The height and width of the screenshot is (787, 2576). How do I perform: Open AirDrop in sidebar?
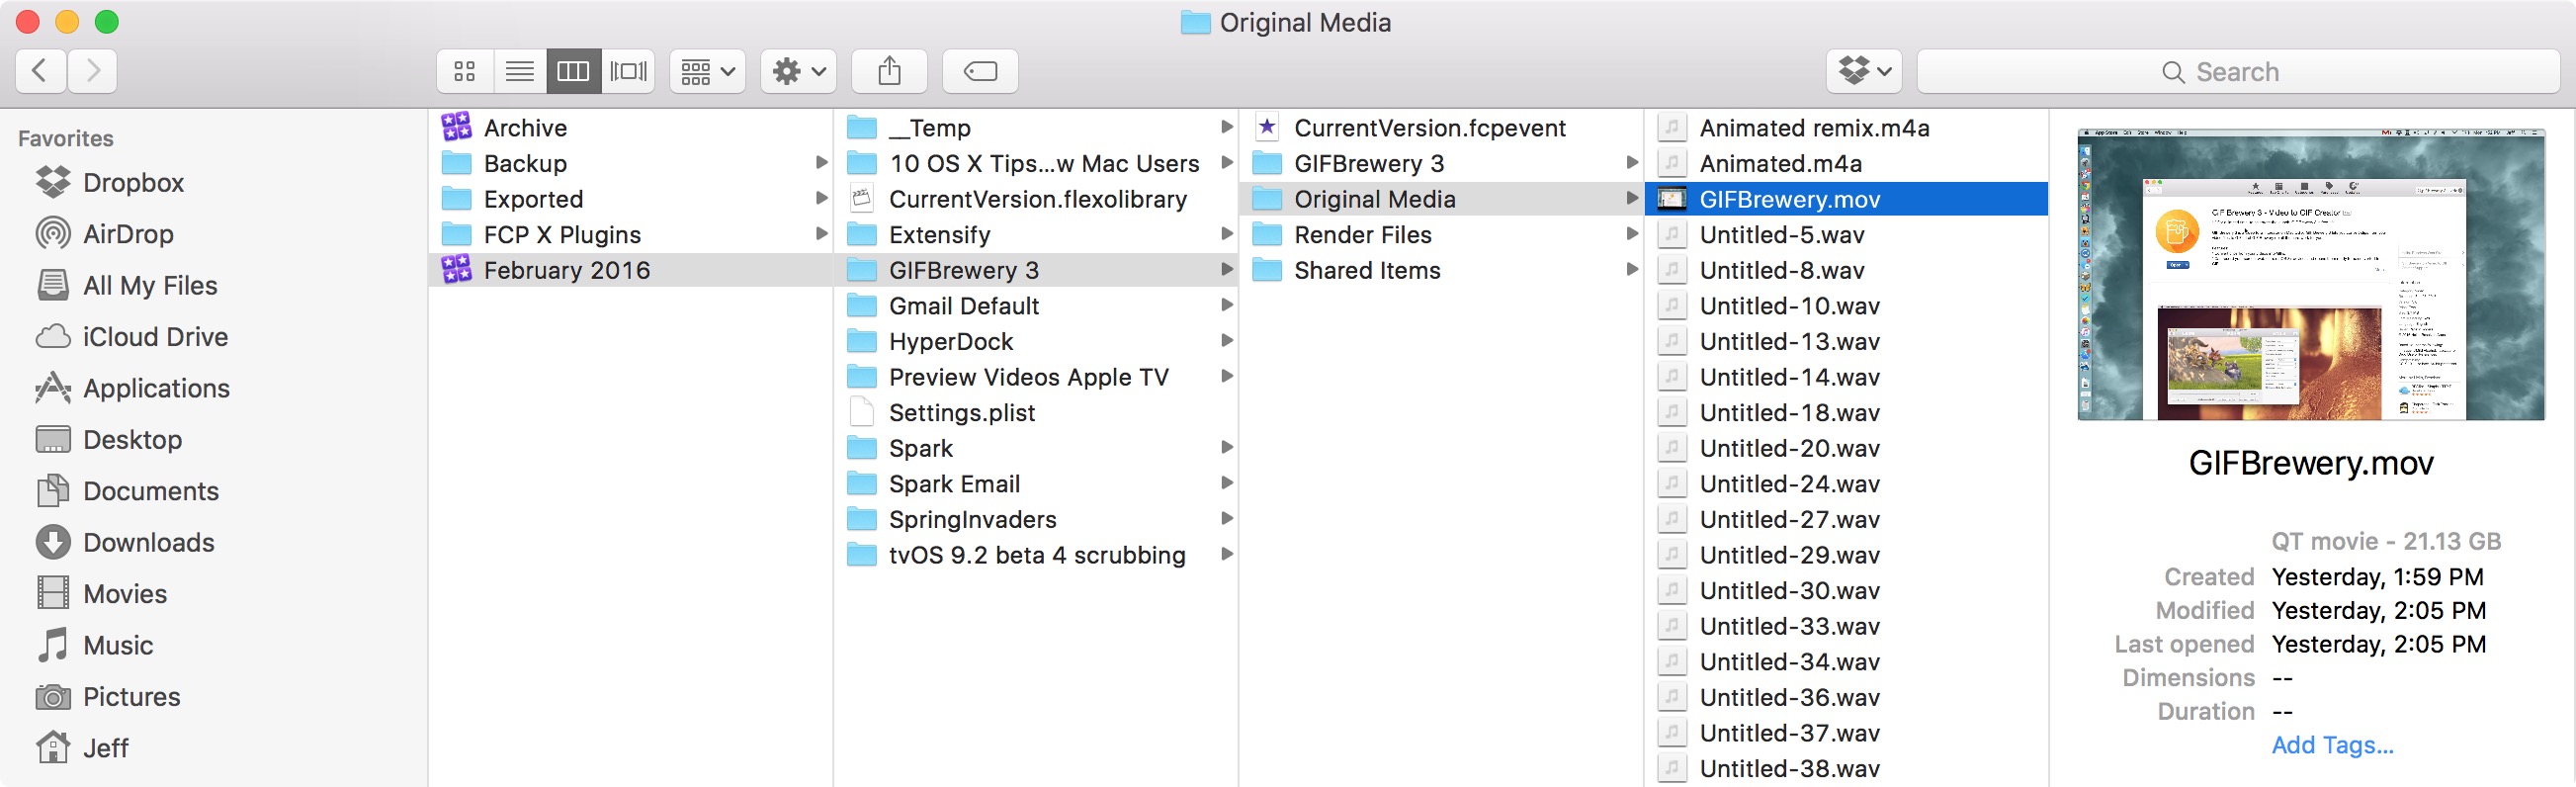128,234
